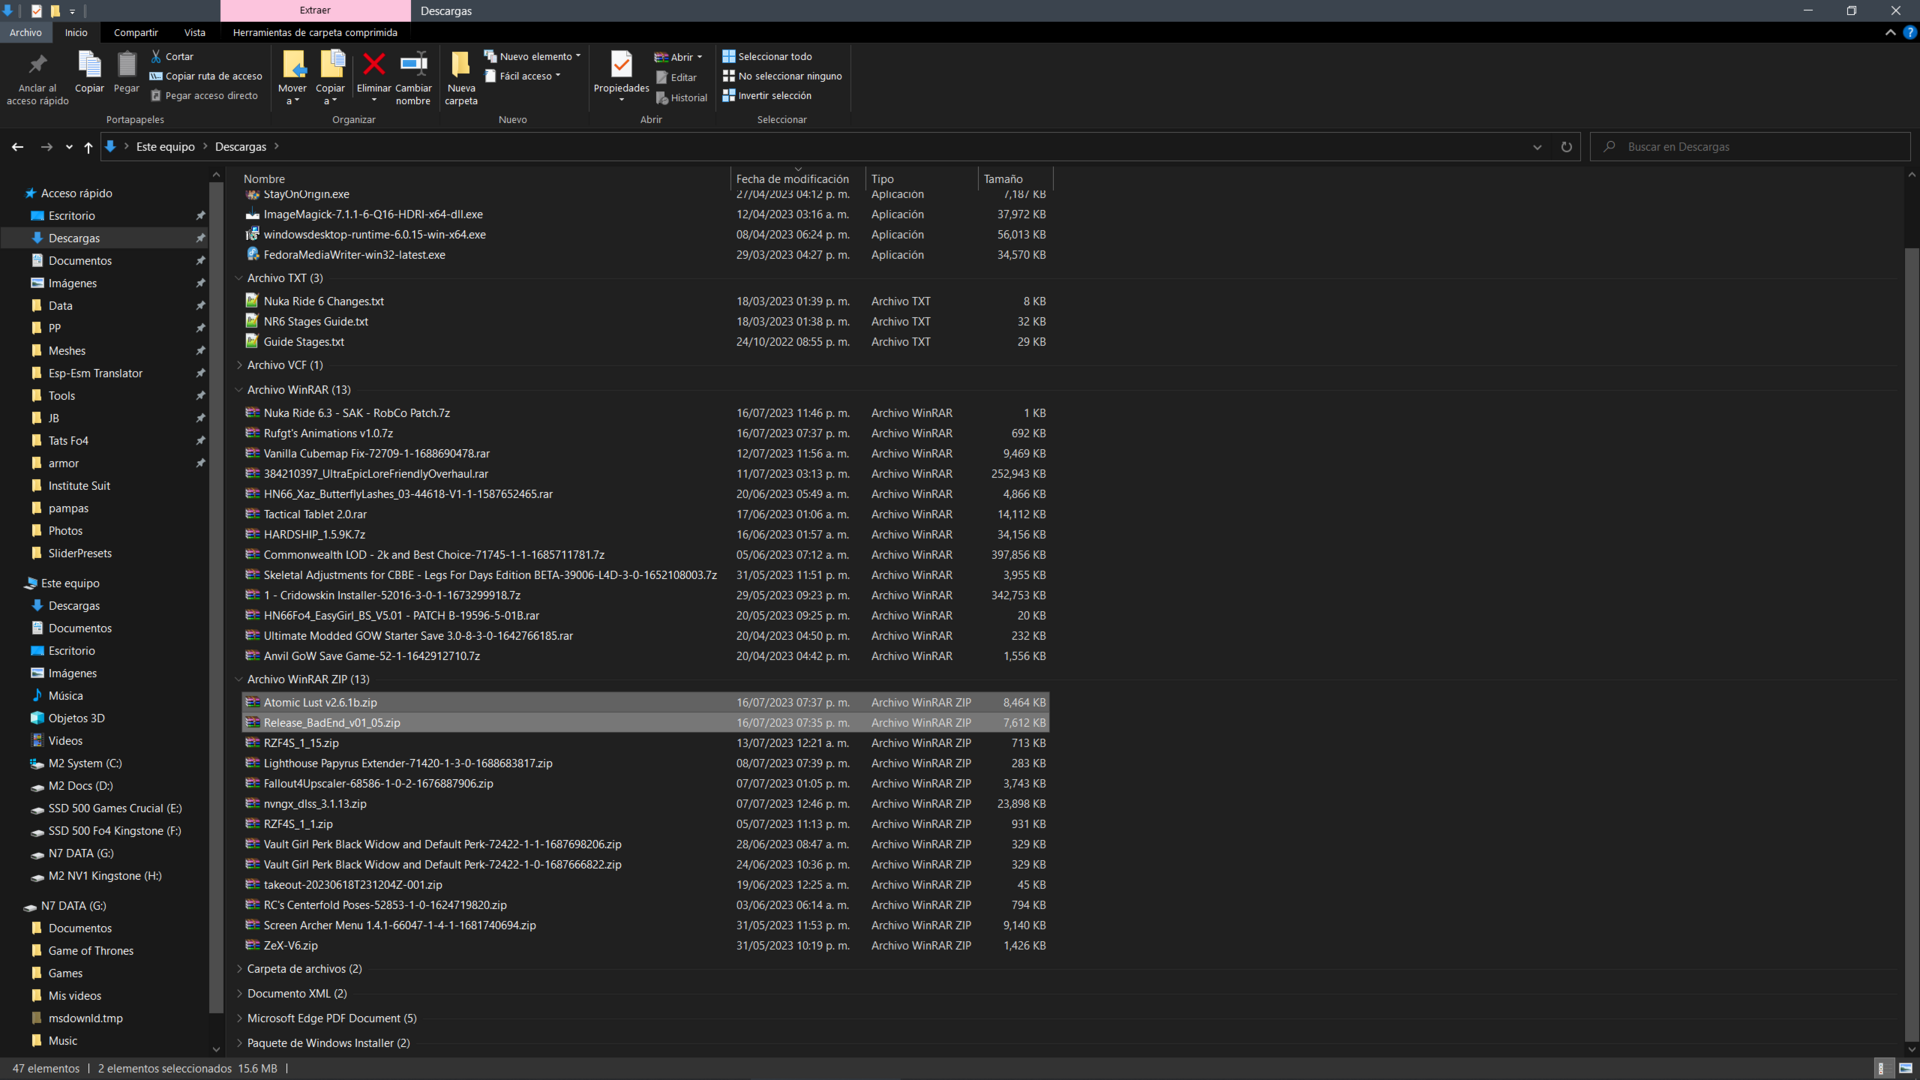
Task: Click the Buscar en Descargas search box
Action: pyautogui.click(x=1750, y=147)
